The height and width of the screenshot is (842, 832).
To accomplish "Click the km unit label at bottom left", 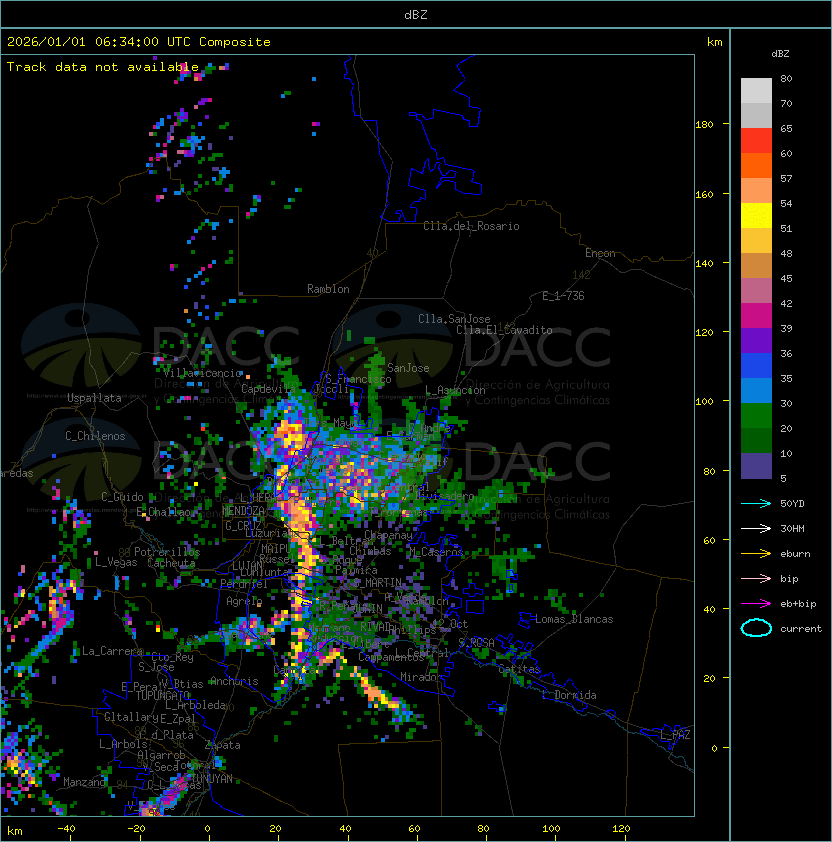I will point(15,831).
